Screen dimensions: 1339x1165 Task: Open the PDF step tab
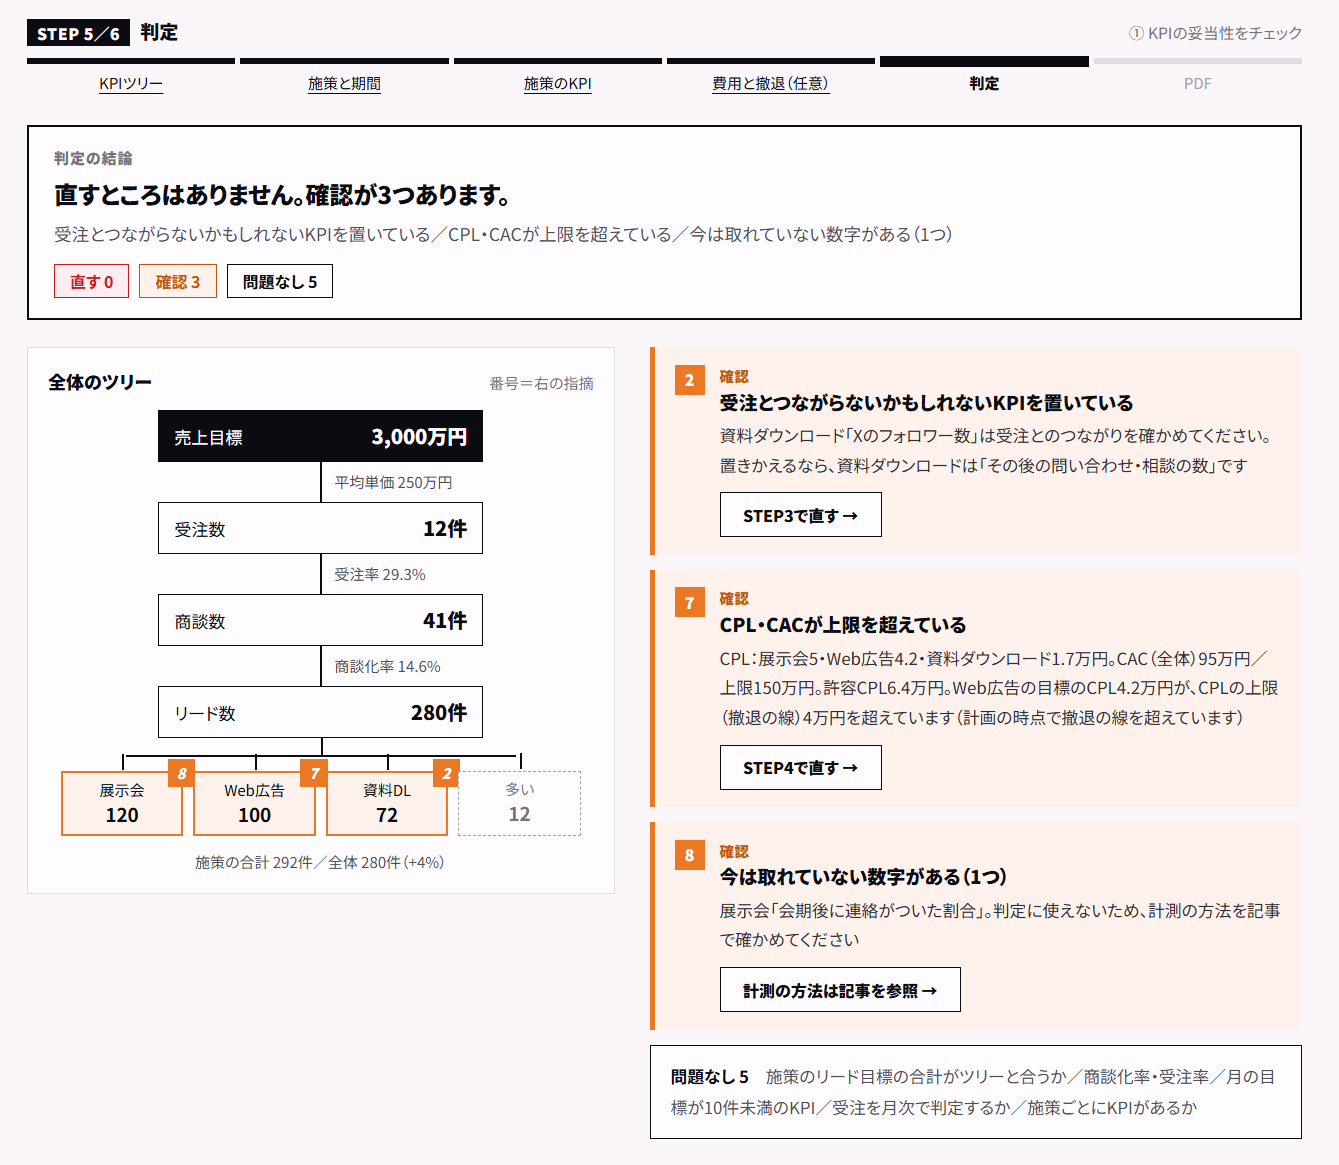[x=1198, y=84]
